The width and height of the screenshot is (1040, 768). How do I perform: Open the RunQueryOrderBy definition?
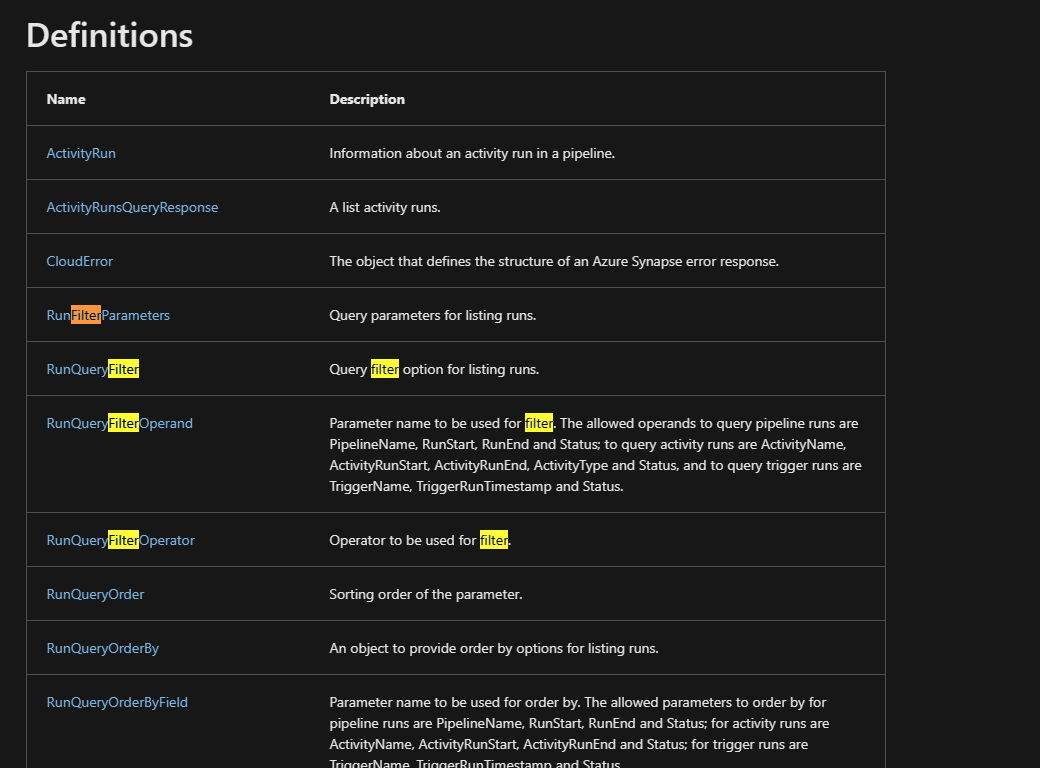click(102, 647)
